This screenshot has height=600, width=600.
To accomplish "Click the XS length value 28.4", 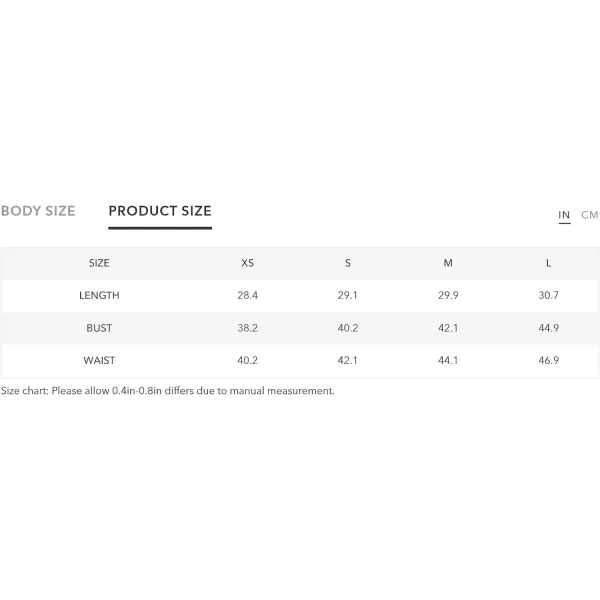I will click(247, 295).
